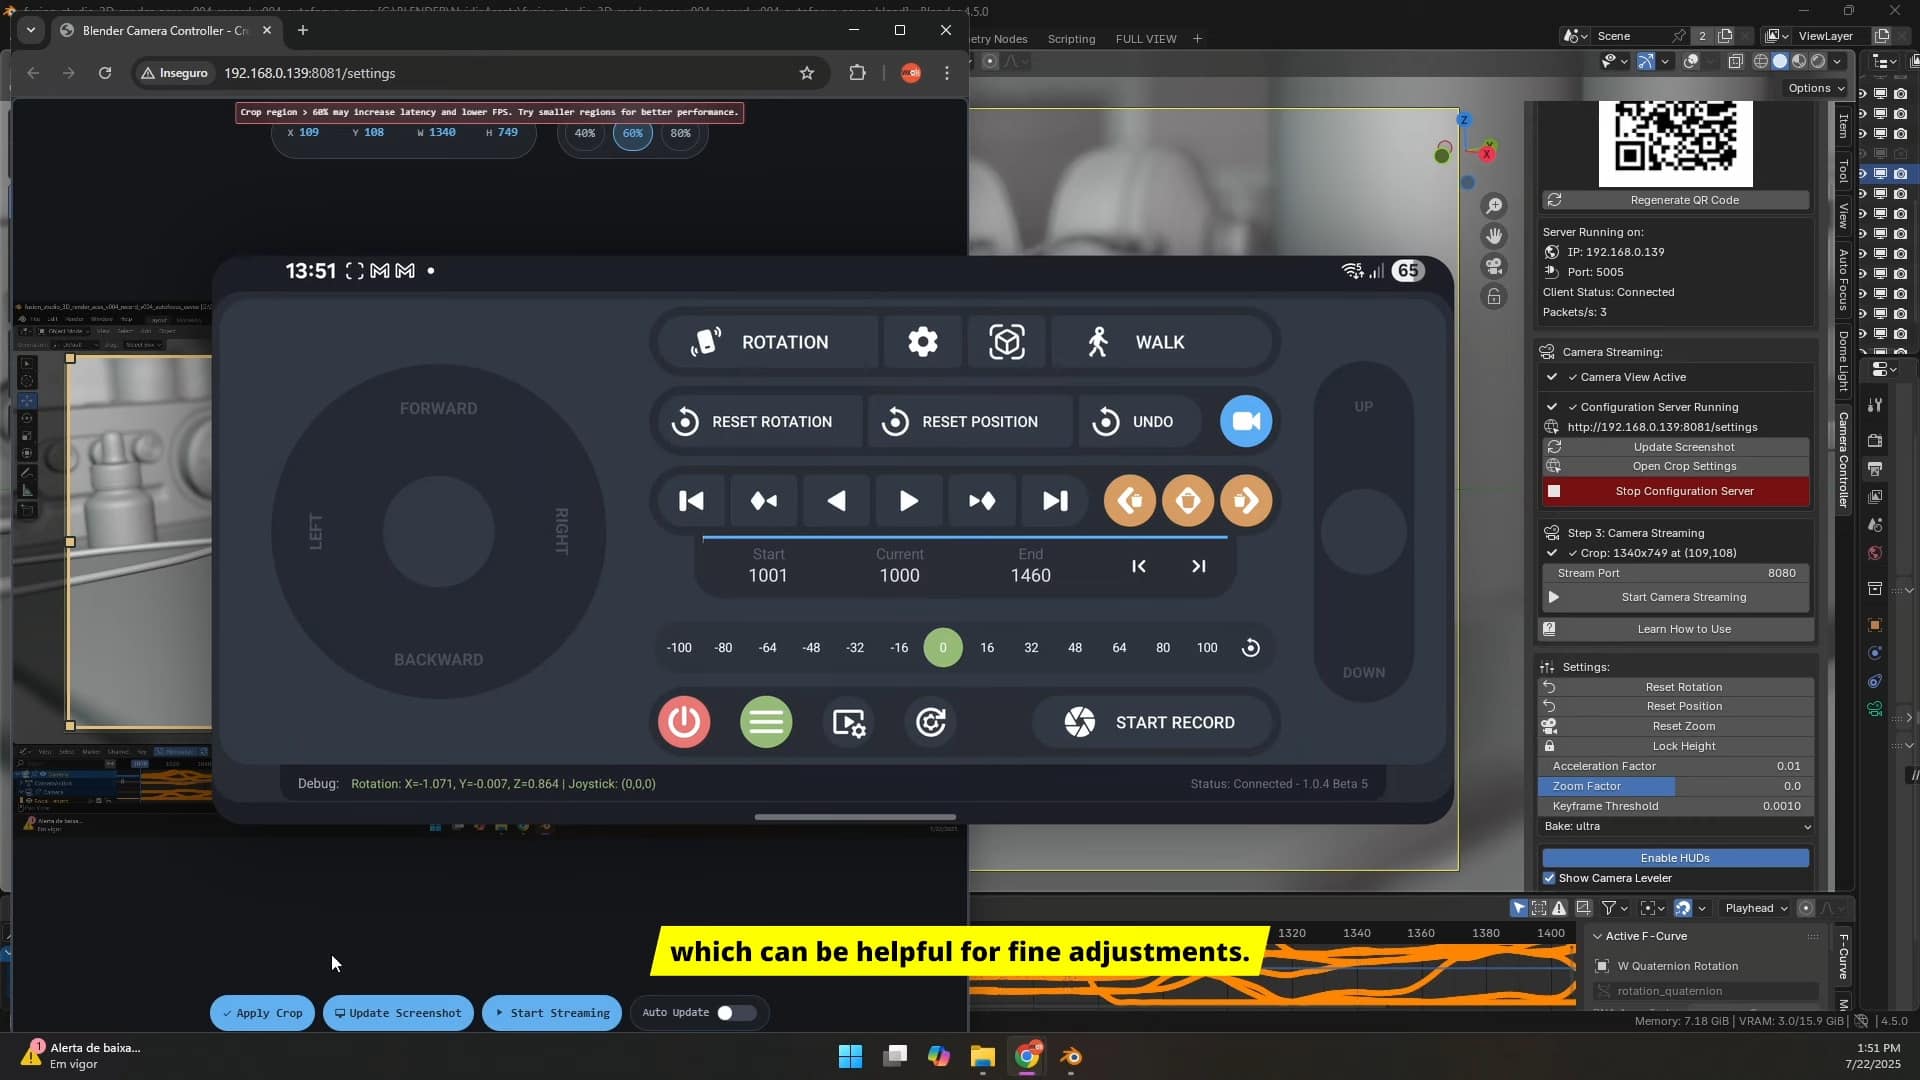Uncheck Show Camera Leveler checkbox
This screenshot has height=1080, width=1920.
coord(1549,878)
